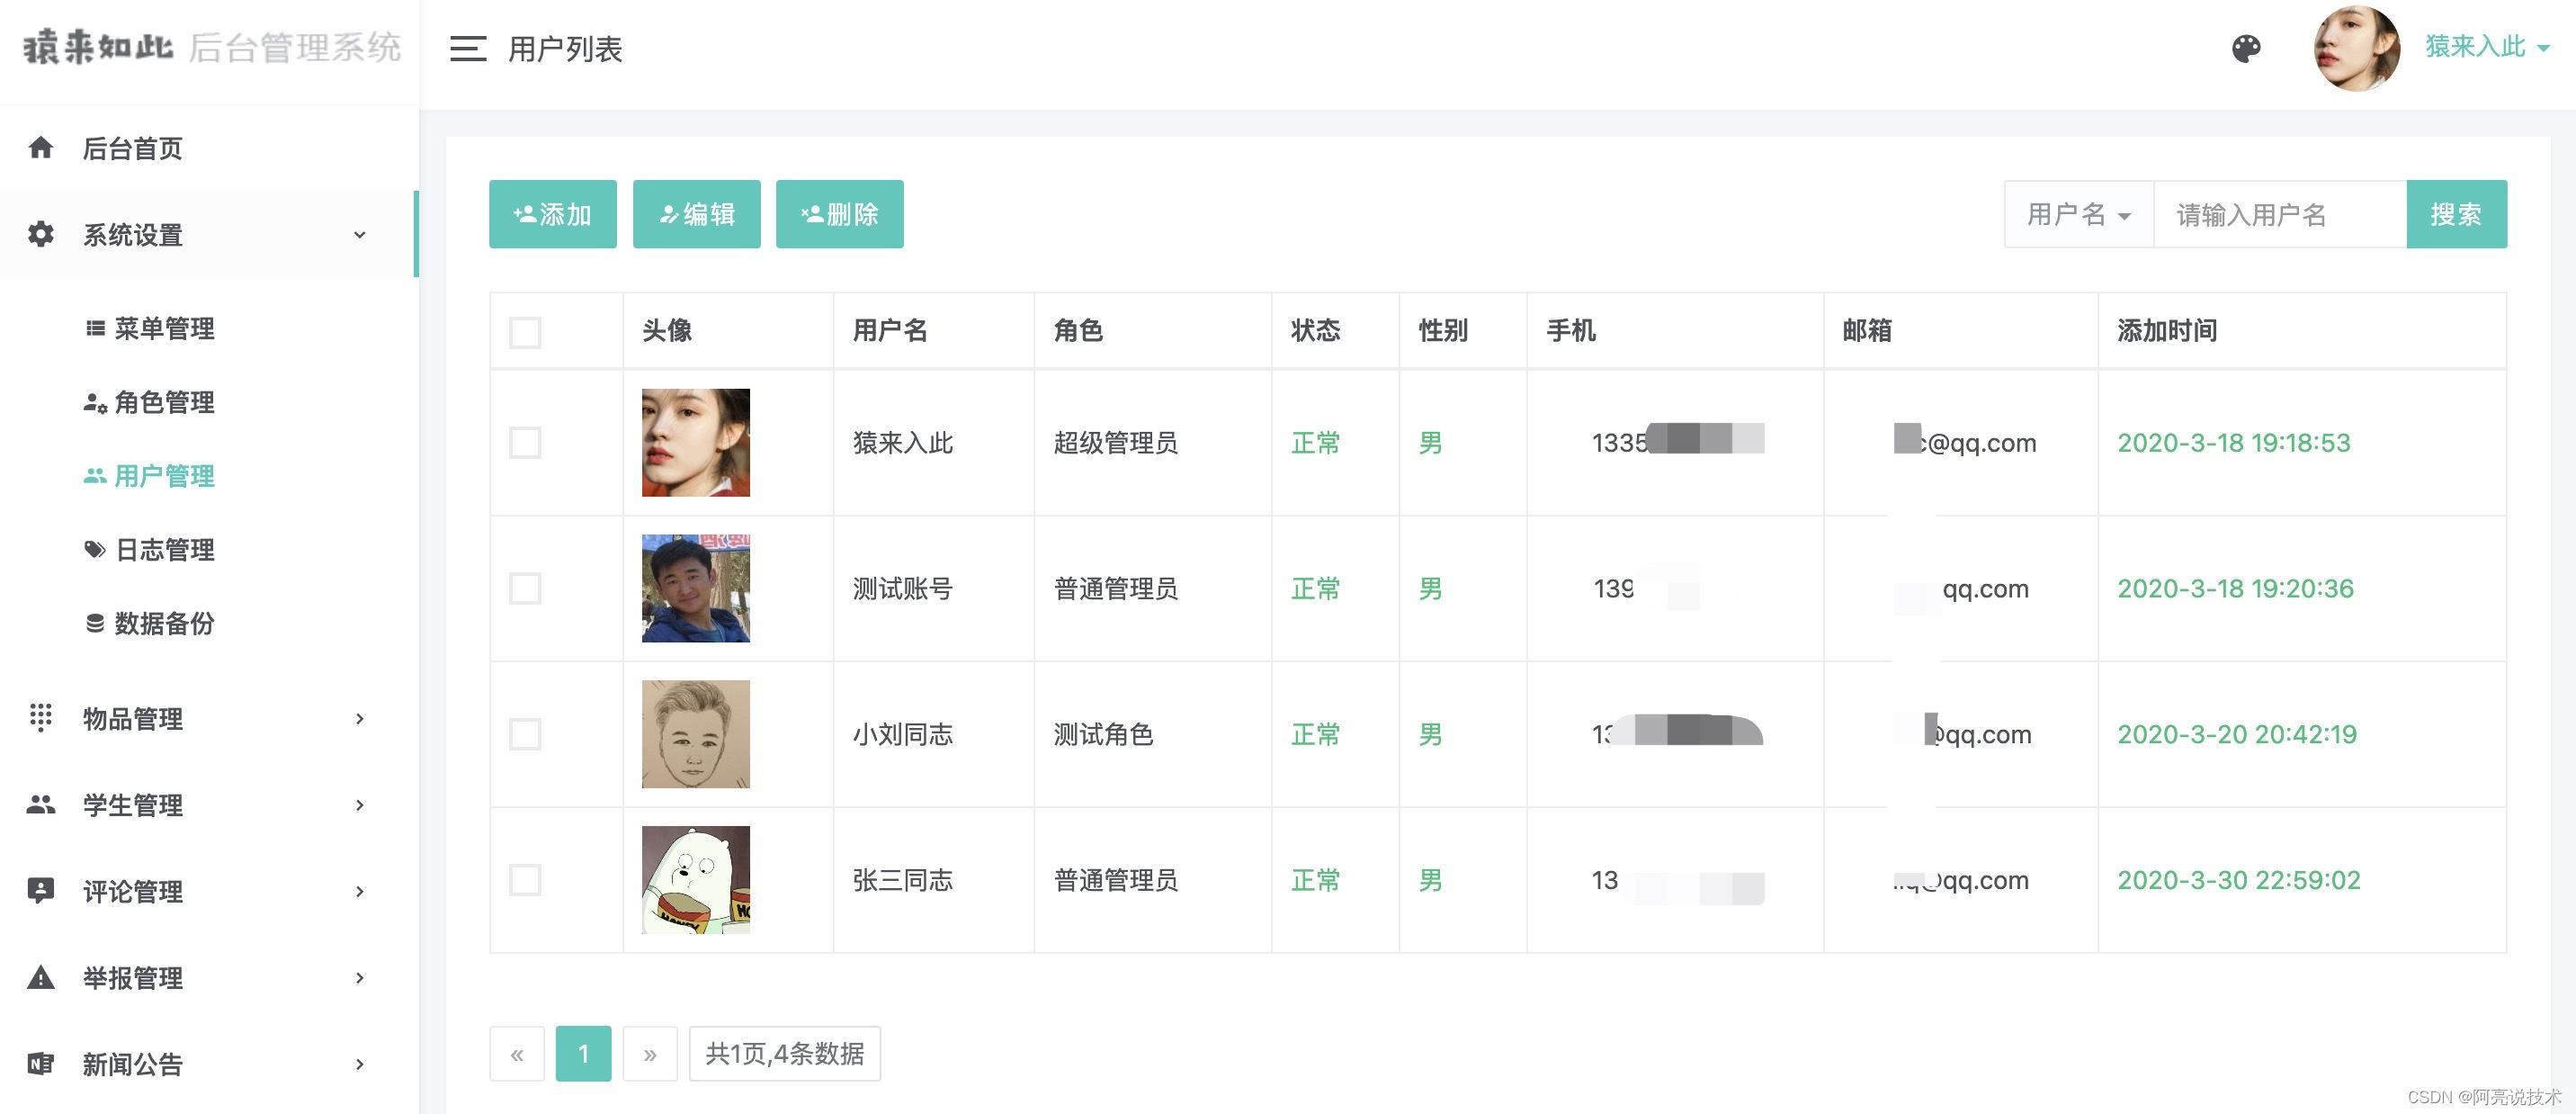Viewport: 2576px width, 1114px height.
Task: Check the row checkbox for 测试账号
Action: tap(525, 588)
